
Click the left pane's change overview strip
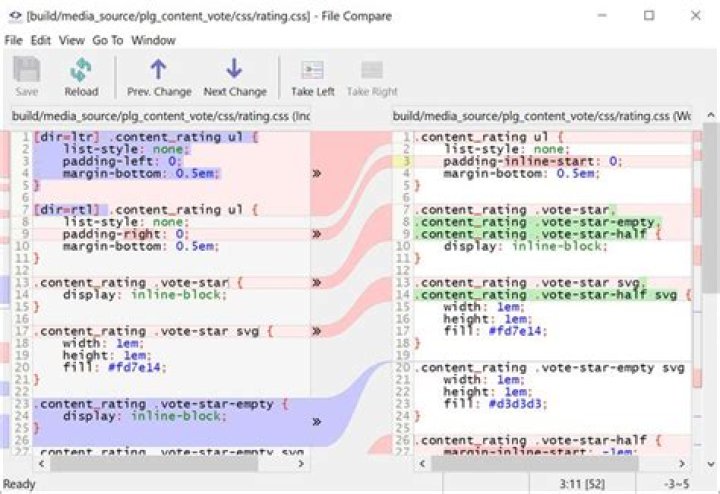5,291
